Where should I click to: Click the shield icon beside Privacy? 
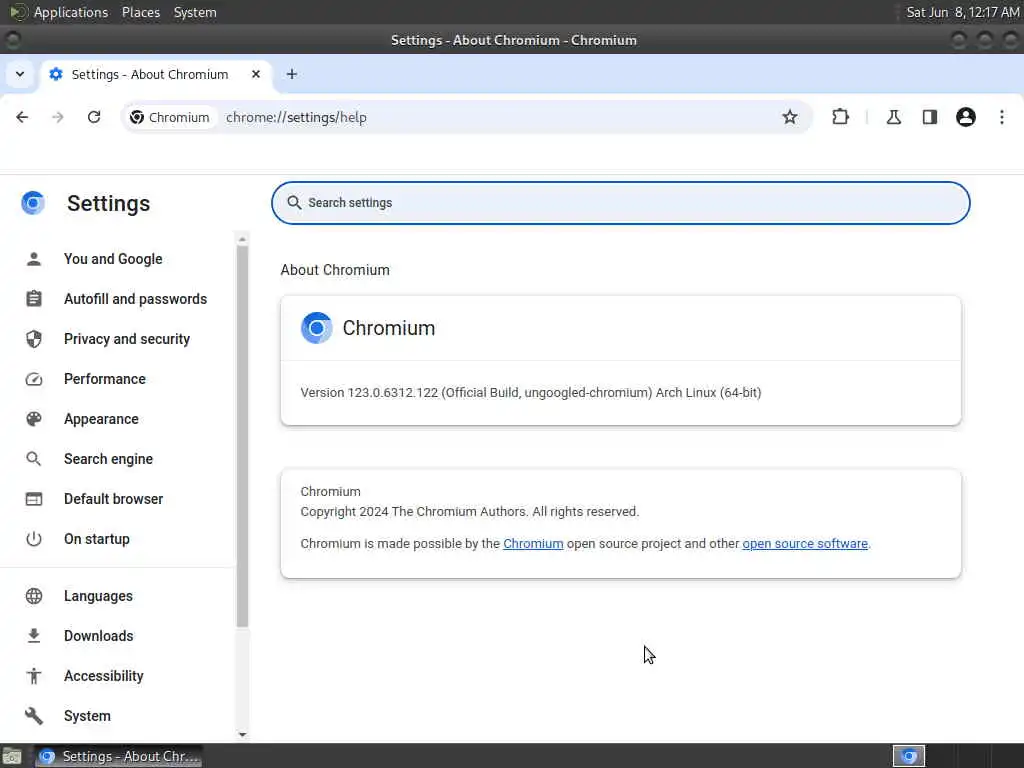point(33,339)
